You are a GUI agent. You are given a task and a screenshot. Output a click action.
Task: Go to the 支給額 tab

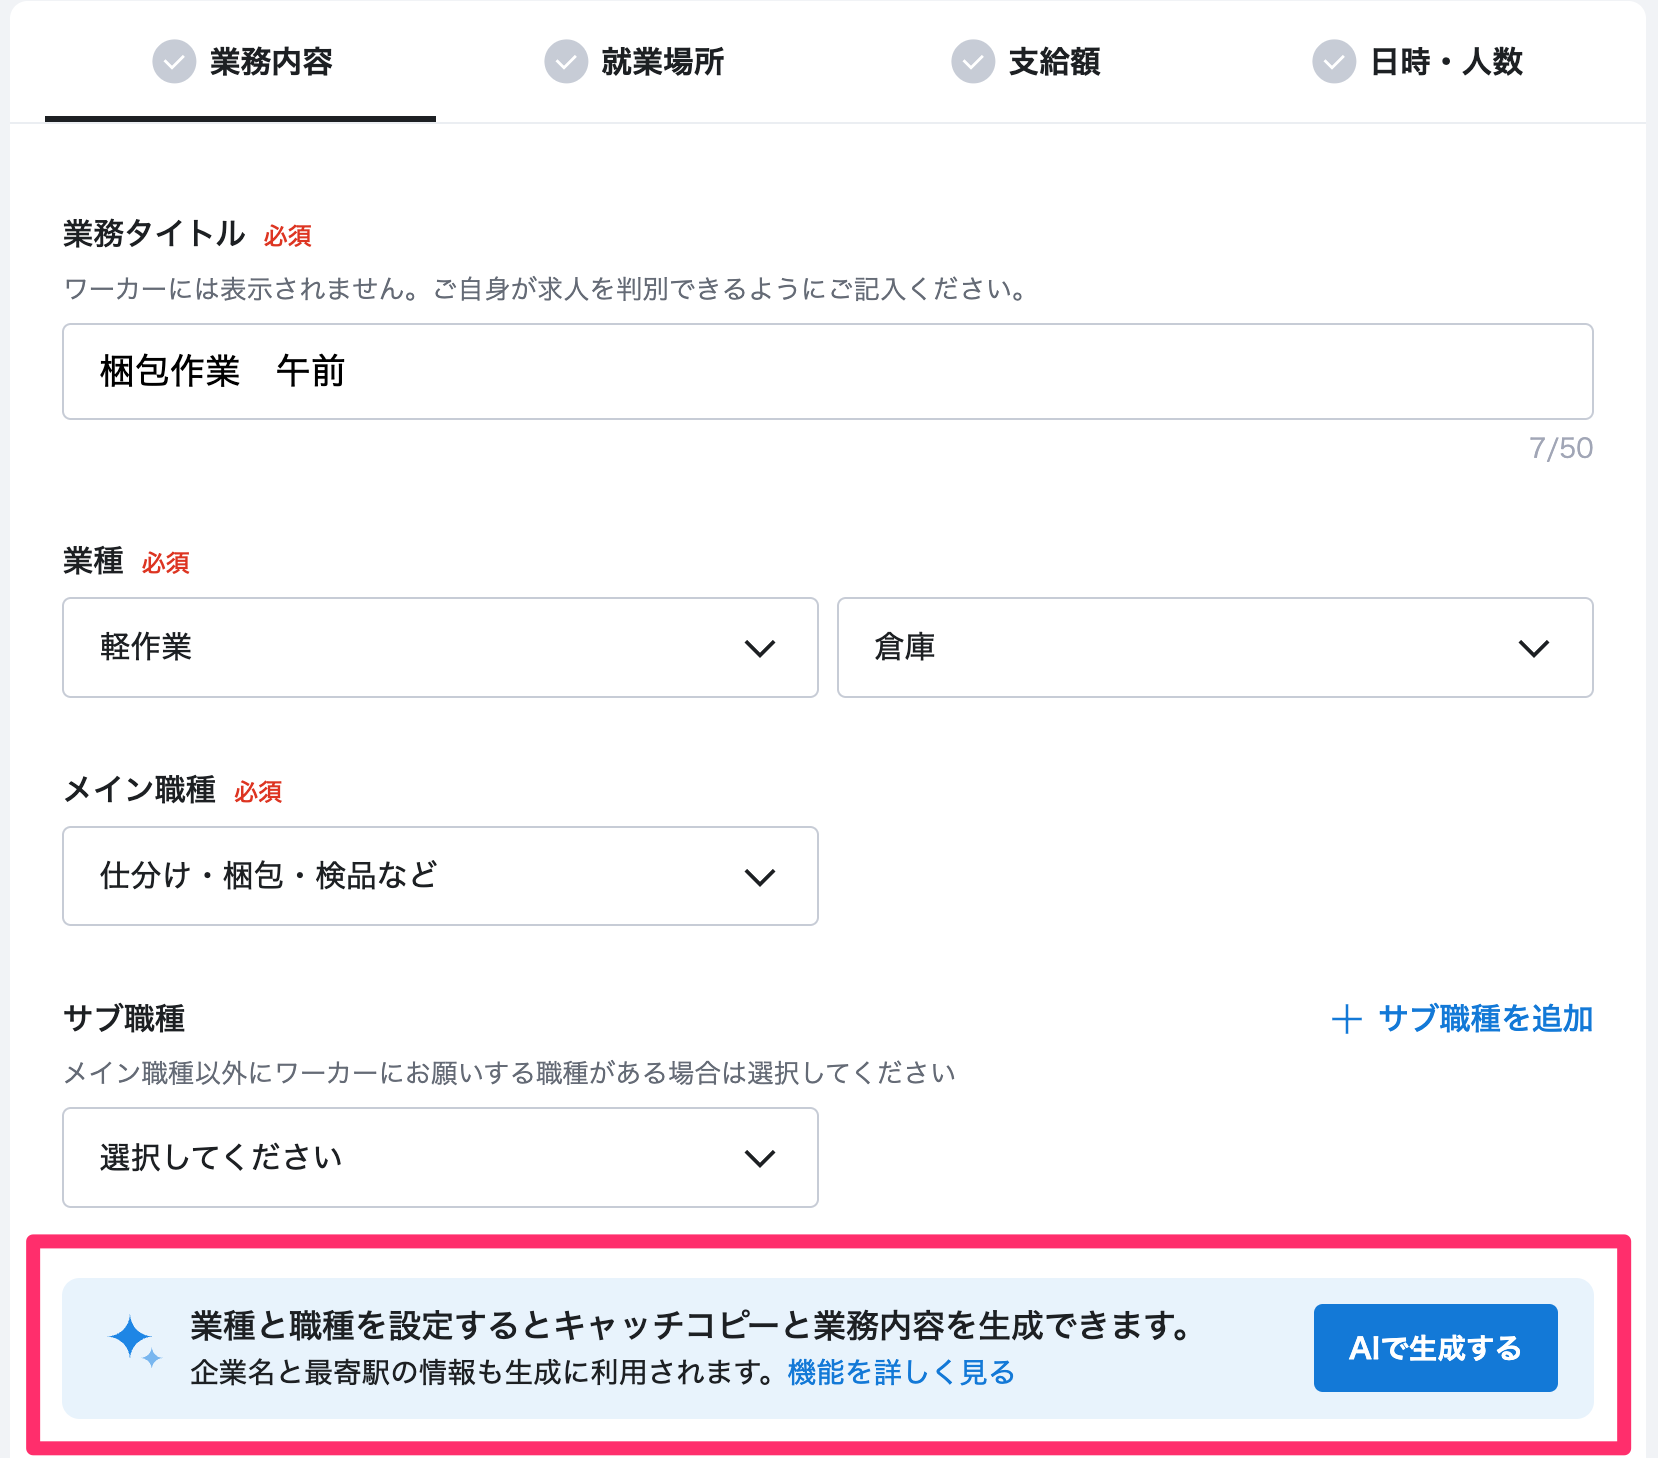(x=1054, y=62)
